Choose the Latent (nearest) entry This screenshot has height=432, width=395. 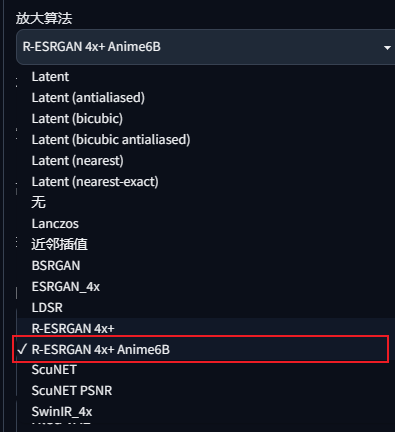[206, 161]
